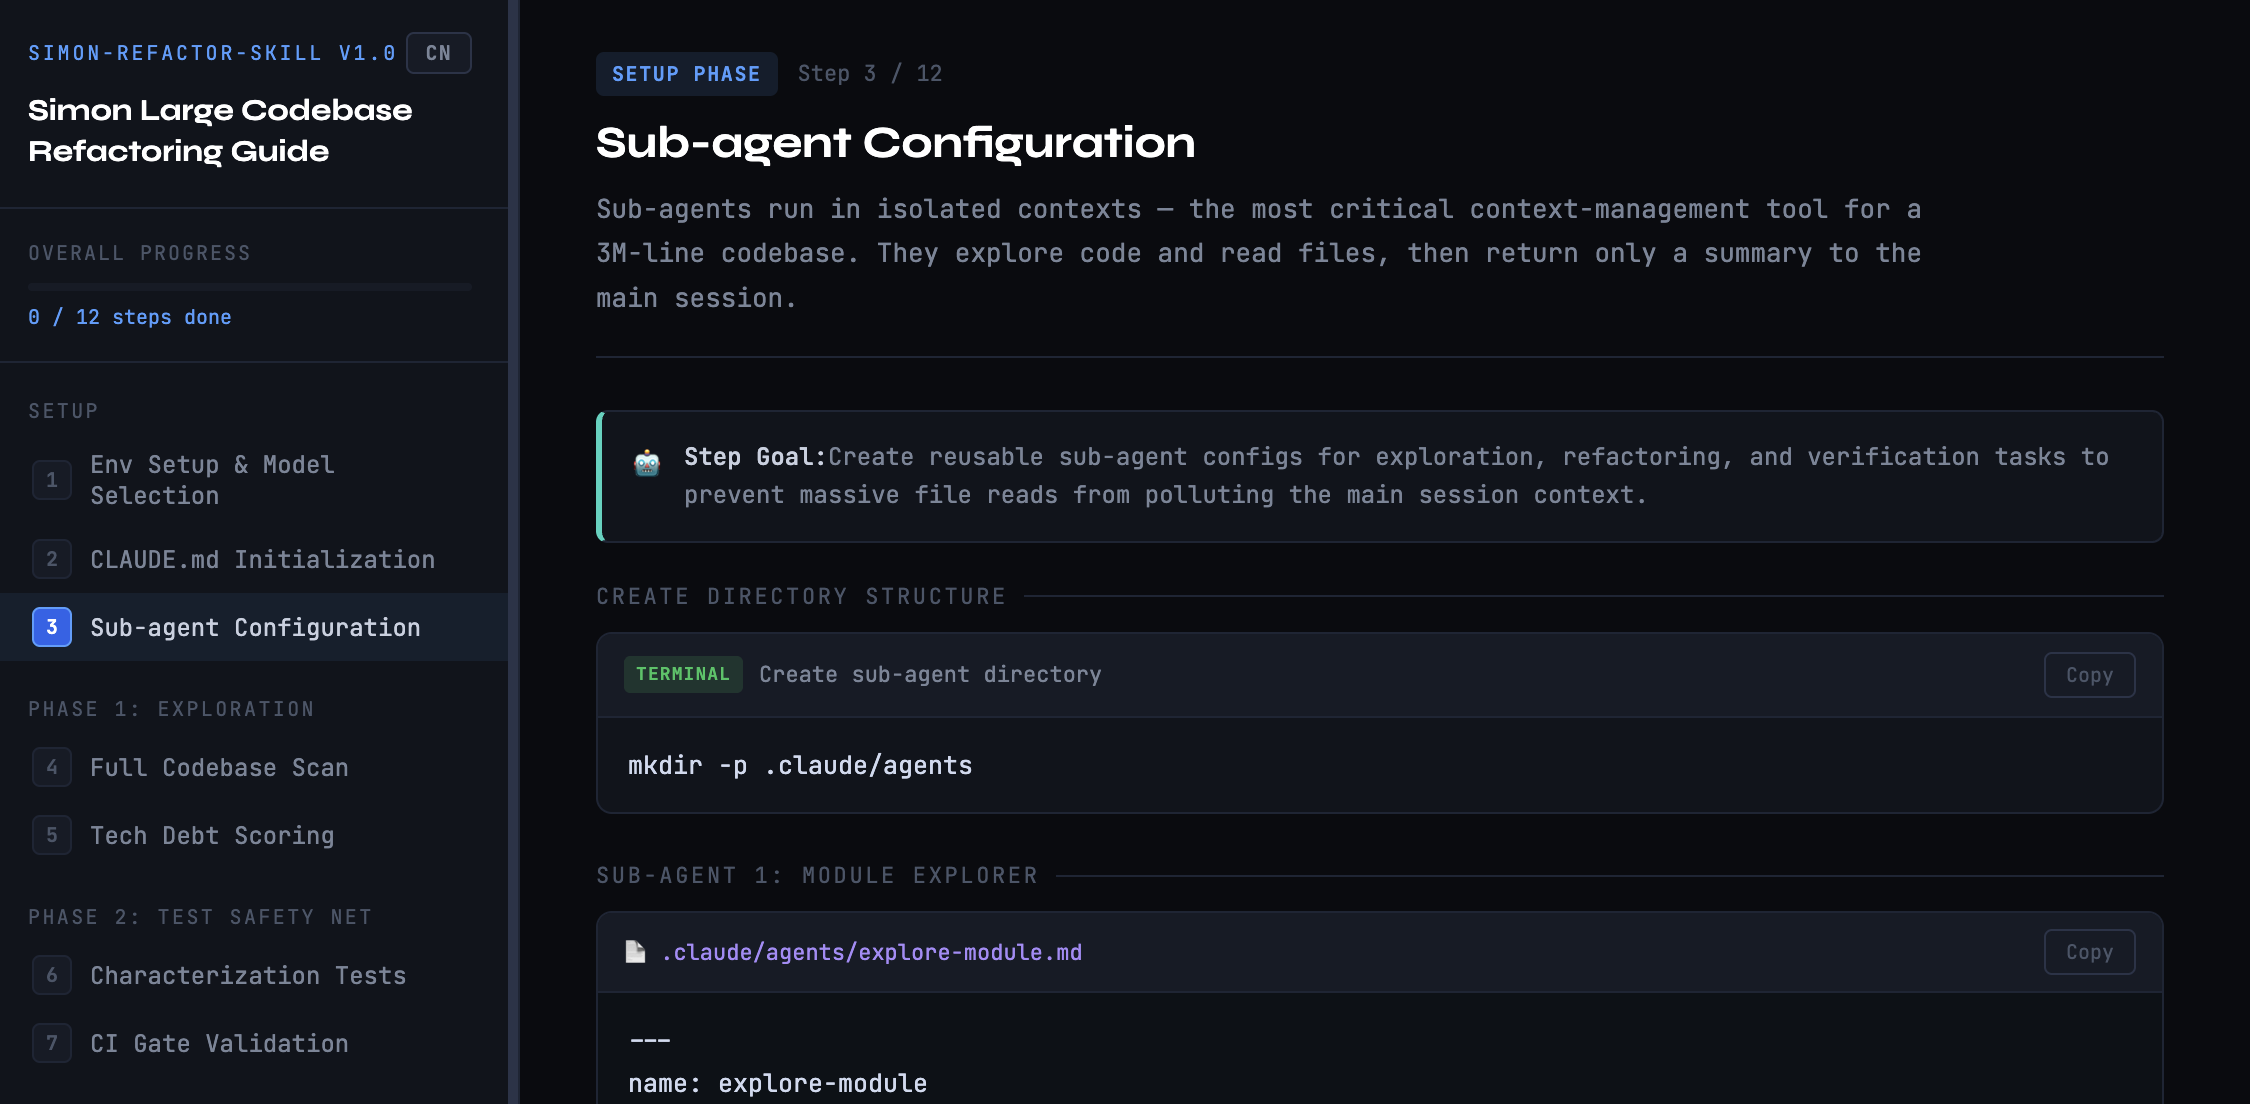Copy the mkdir terminal command
Screen dimensions: 2250x1104
[x=2089, y=675]
